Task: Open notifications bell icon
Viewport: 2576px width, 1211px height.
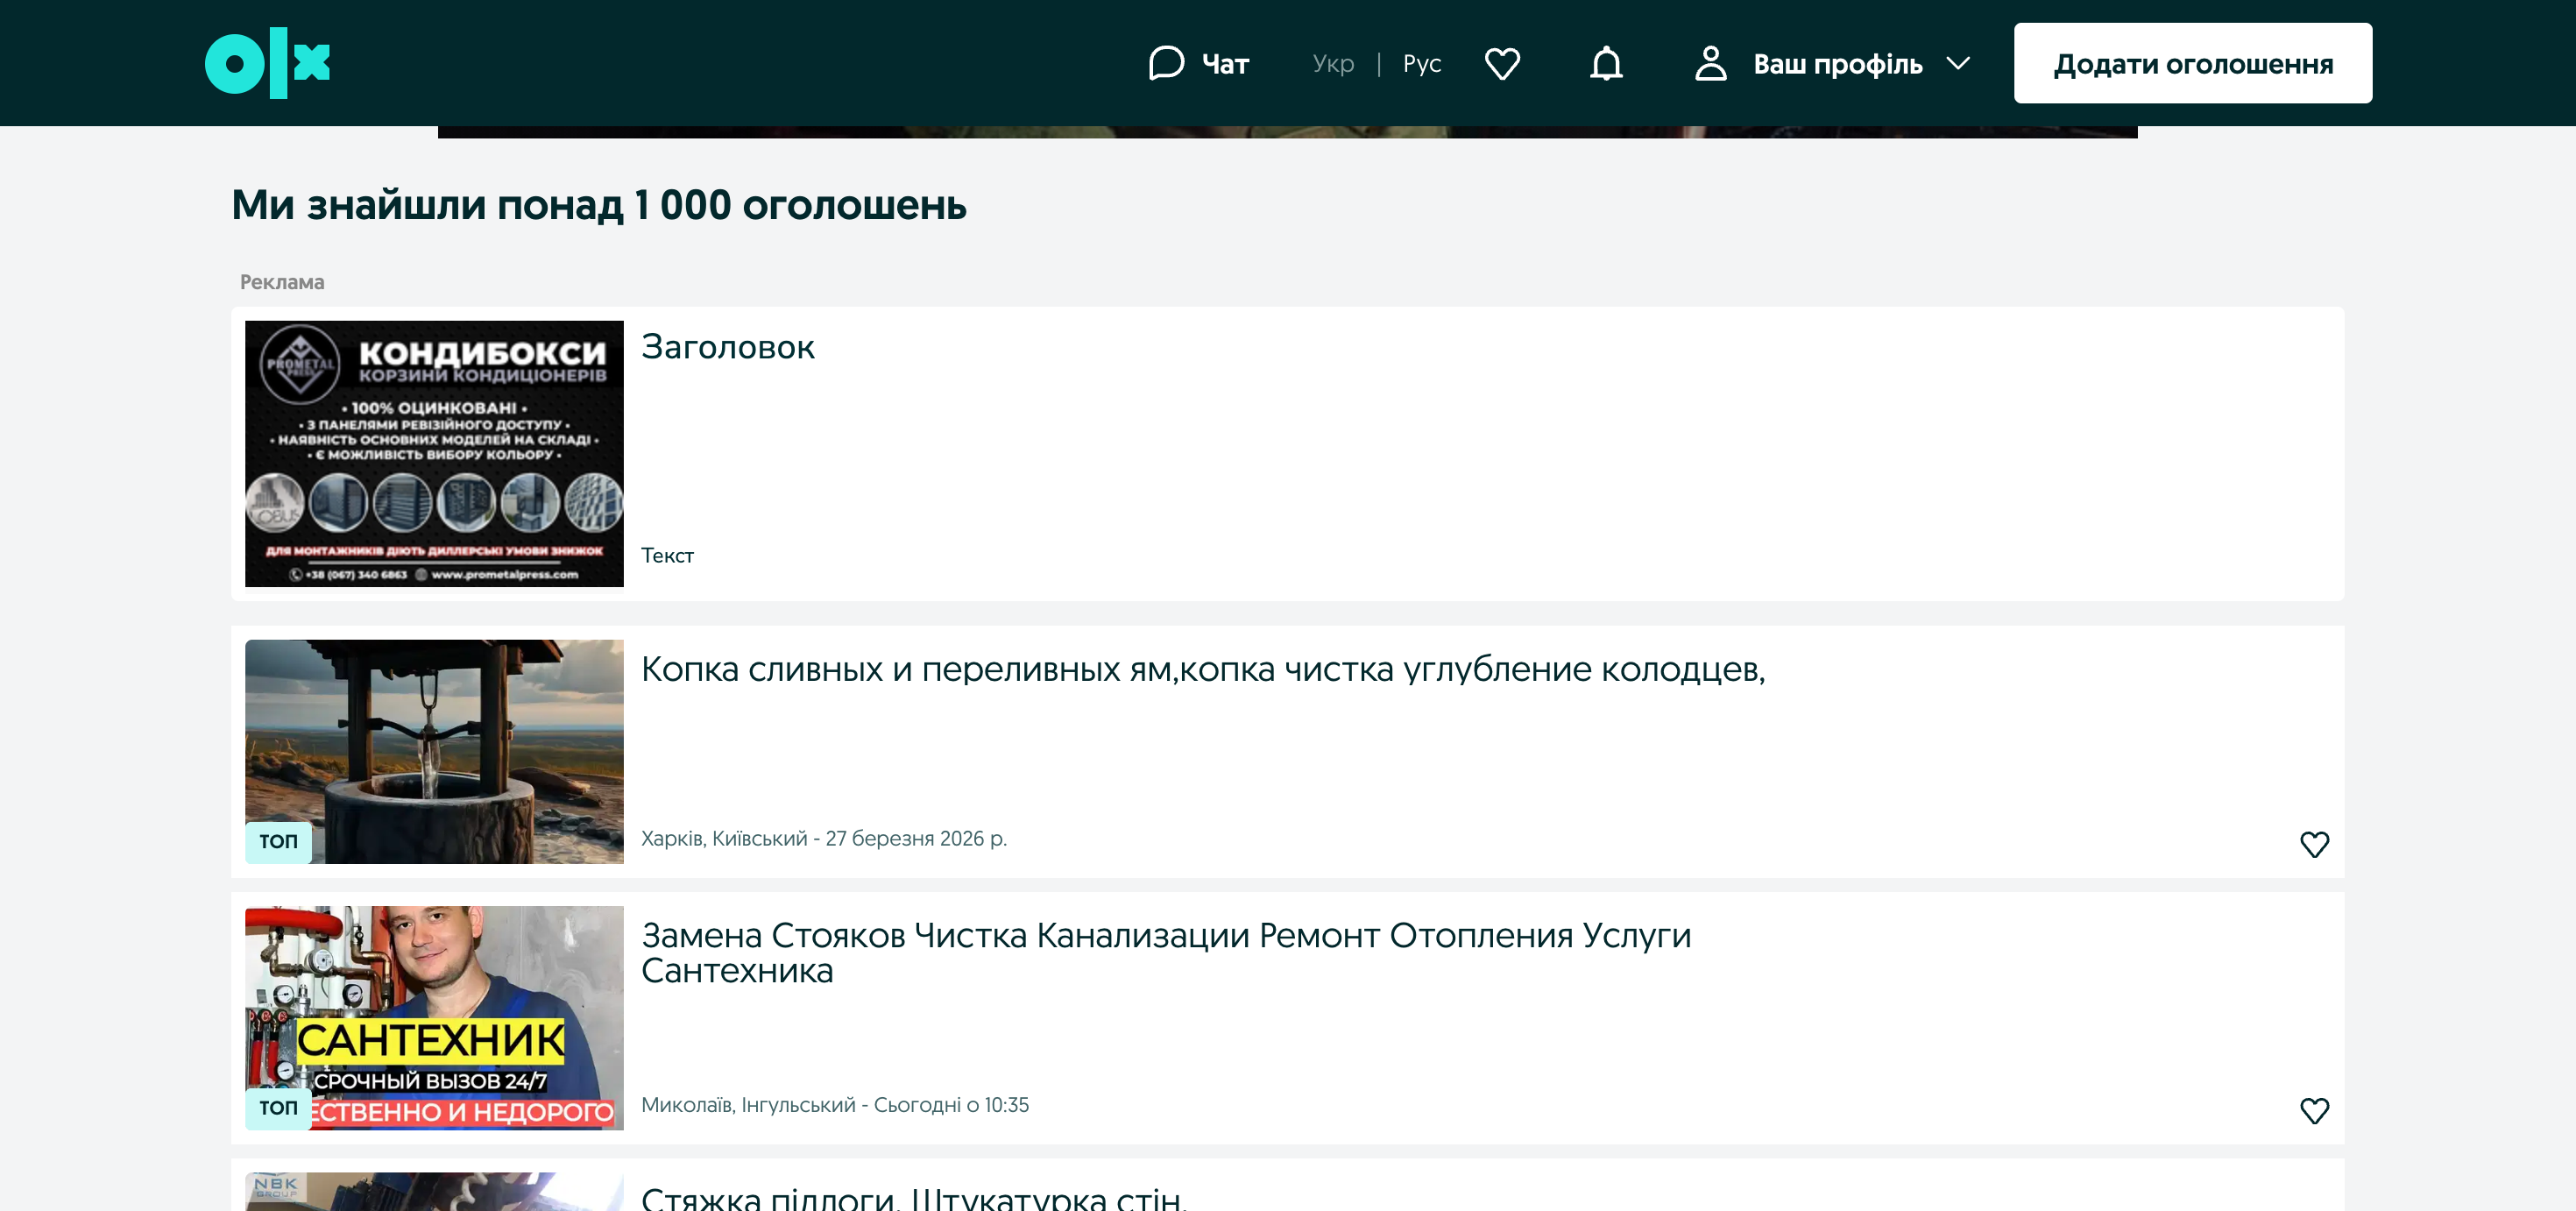Action: click(x=1606, y=63)
